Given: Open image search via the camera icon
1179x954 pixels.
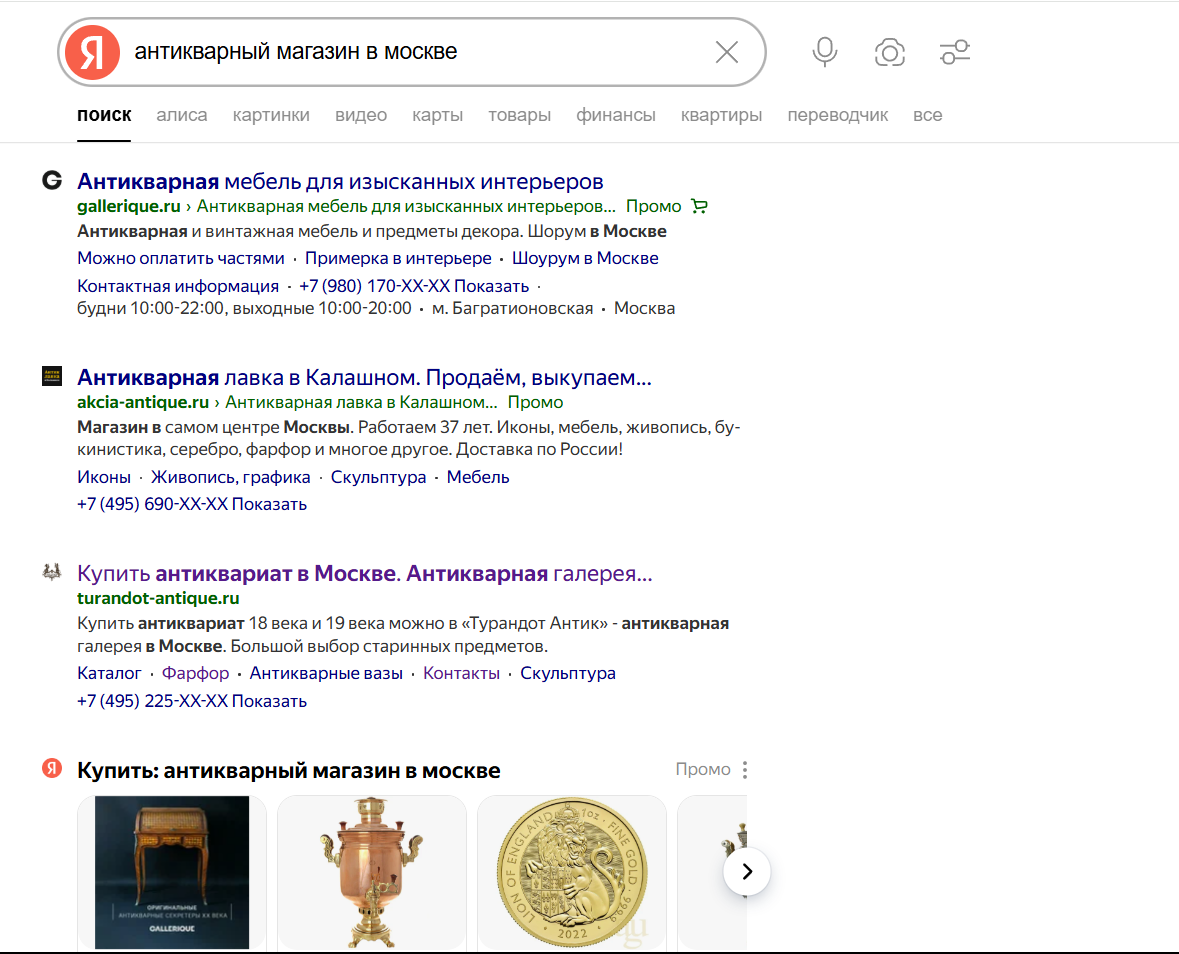Looking at the screenshot, I should click(x=890, y=53).
